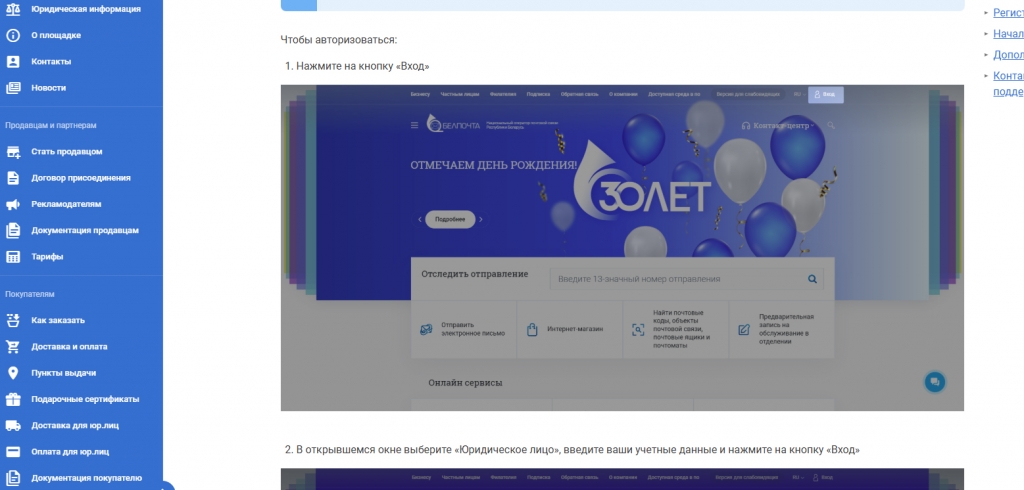Click the Начал... link in right contents list
Screen dimensions: 1024x490
click(x=1008, y=33)
